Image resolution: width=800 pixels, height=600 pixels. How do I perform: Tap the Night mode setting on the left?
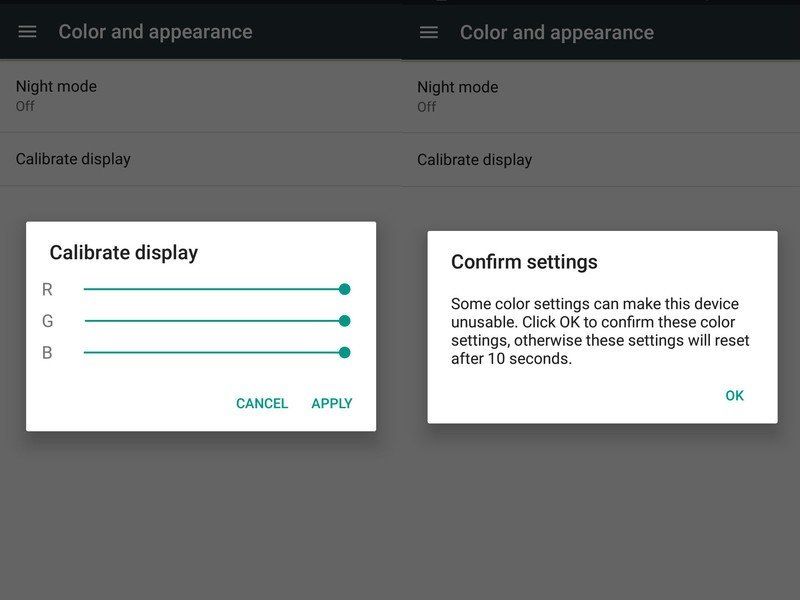pyautogui.click(x=57, y=87)
